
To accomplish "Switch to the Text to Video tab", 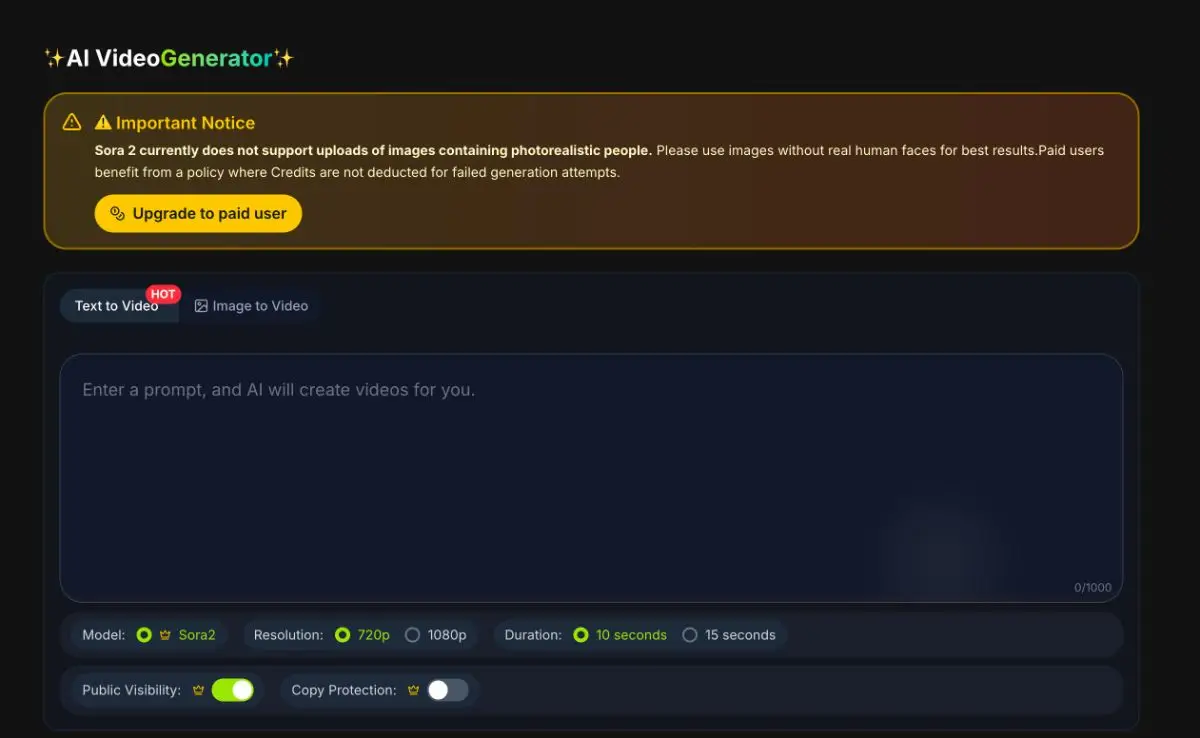I will (119, 306).
